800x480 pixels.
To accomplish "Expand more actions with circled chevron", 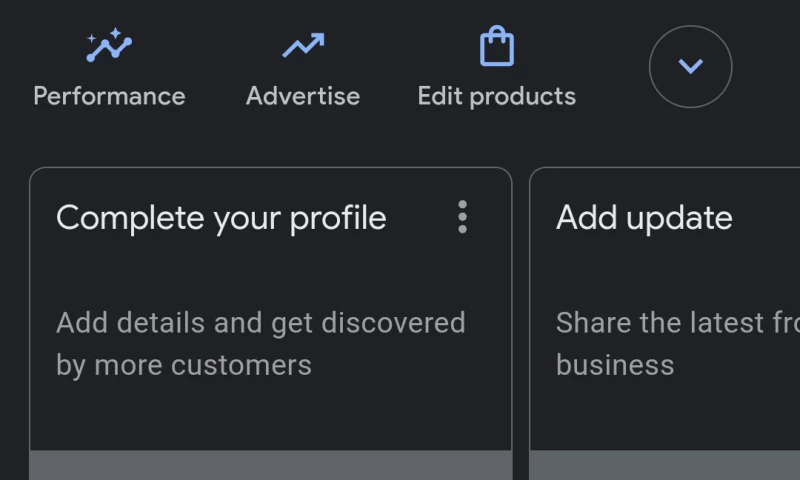I will tap(690, 67).
